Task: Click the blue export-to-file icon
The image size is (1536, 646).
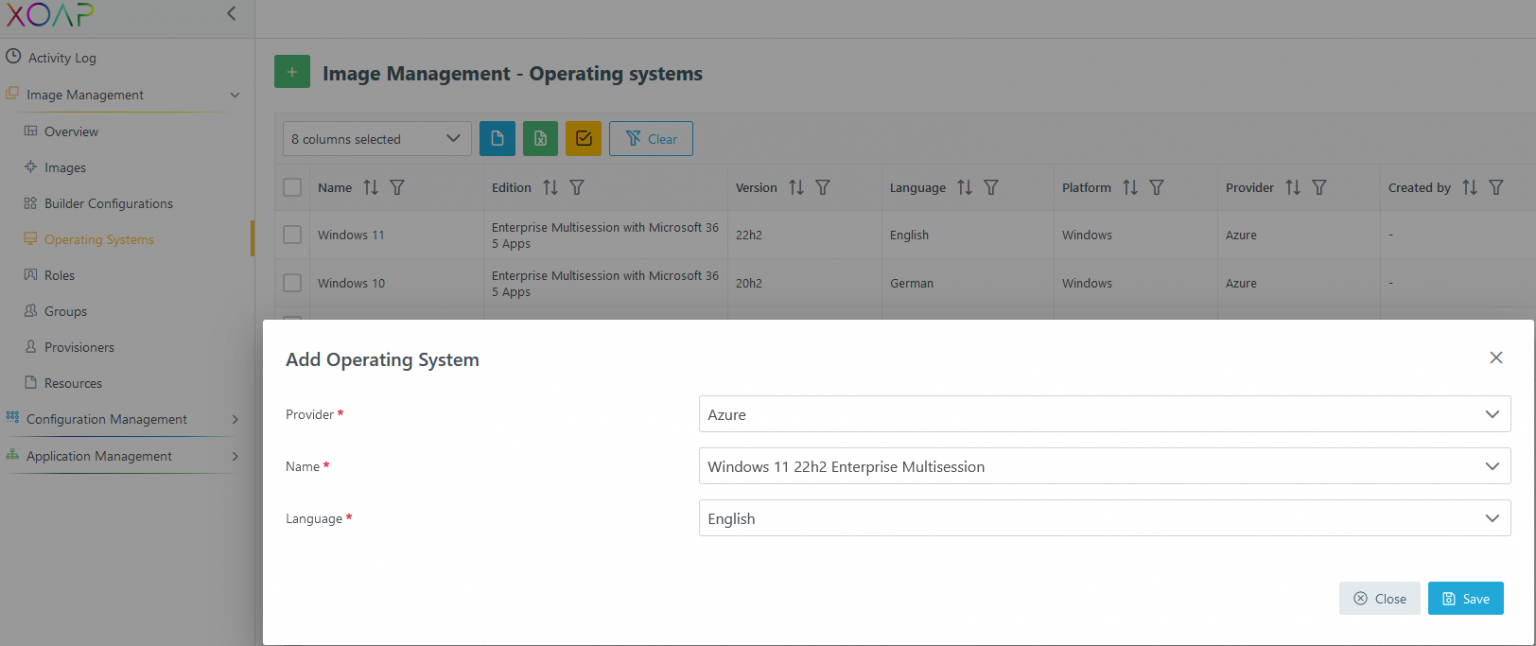Action: tap(497, 138)
